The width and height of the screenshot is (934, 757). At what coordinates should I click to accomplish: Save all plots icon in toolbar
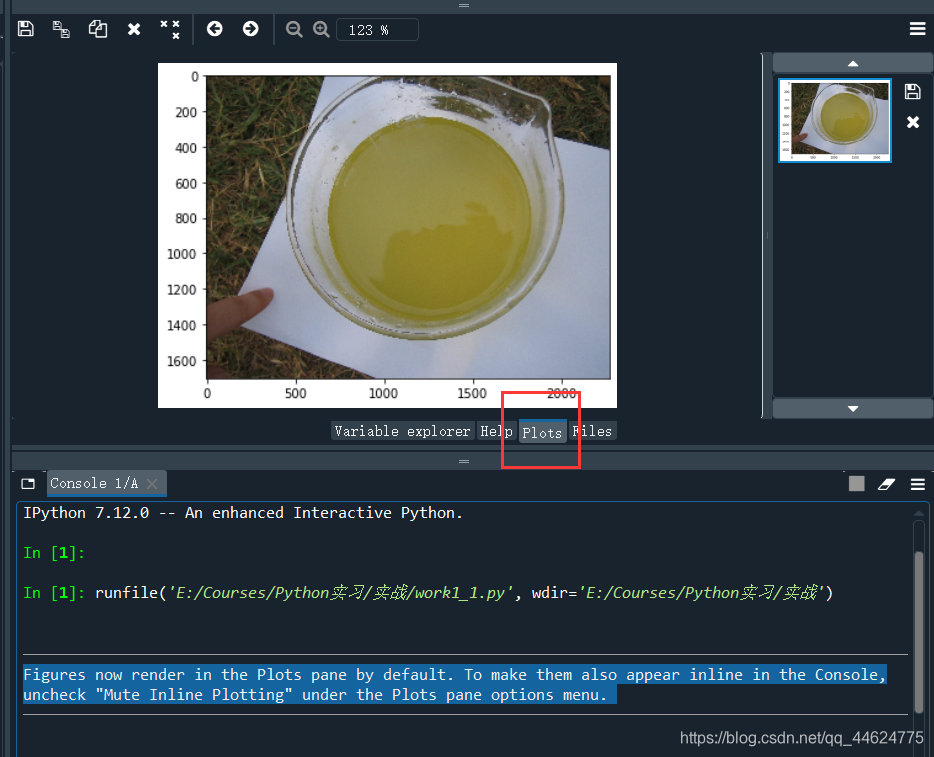(x=61, y=29)
